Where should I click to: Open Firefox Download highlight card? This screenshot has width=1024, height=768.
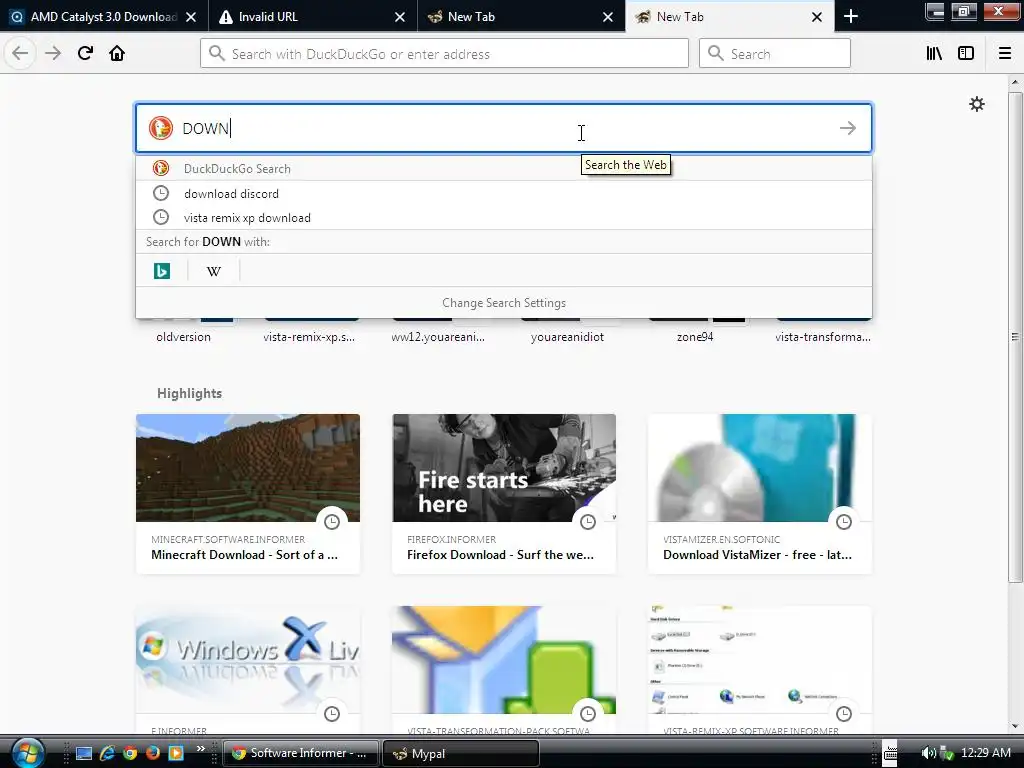(x=504, y=494)
